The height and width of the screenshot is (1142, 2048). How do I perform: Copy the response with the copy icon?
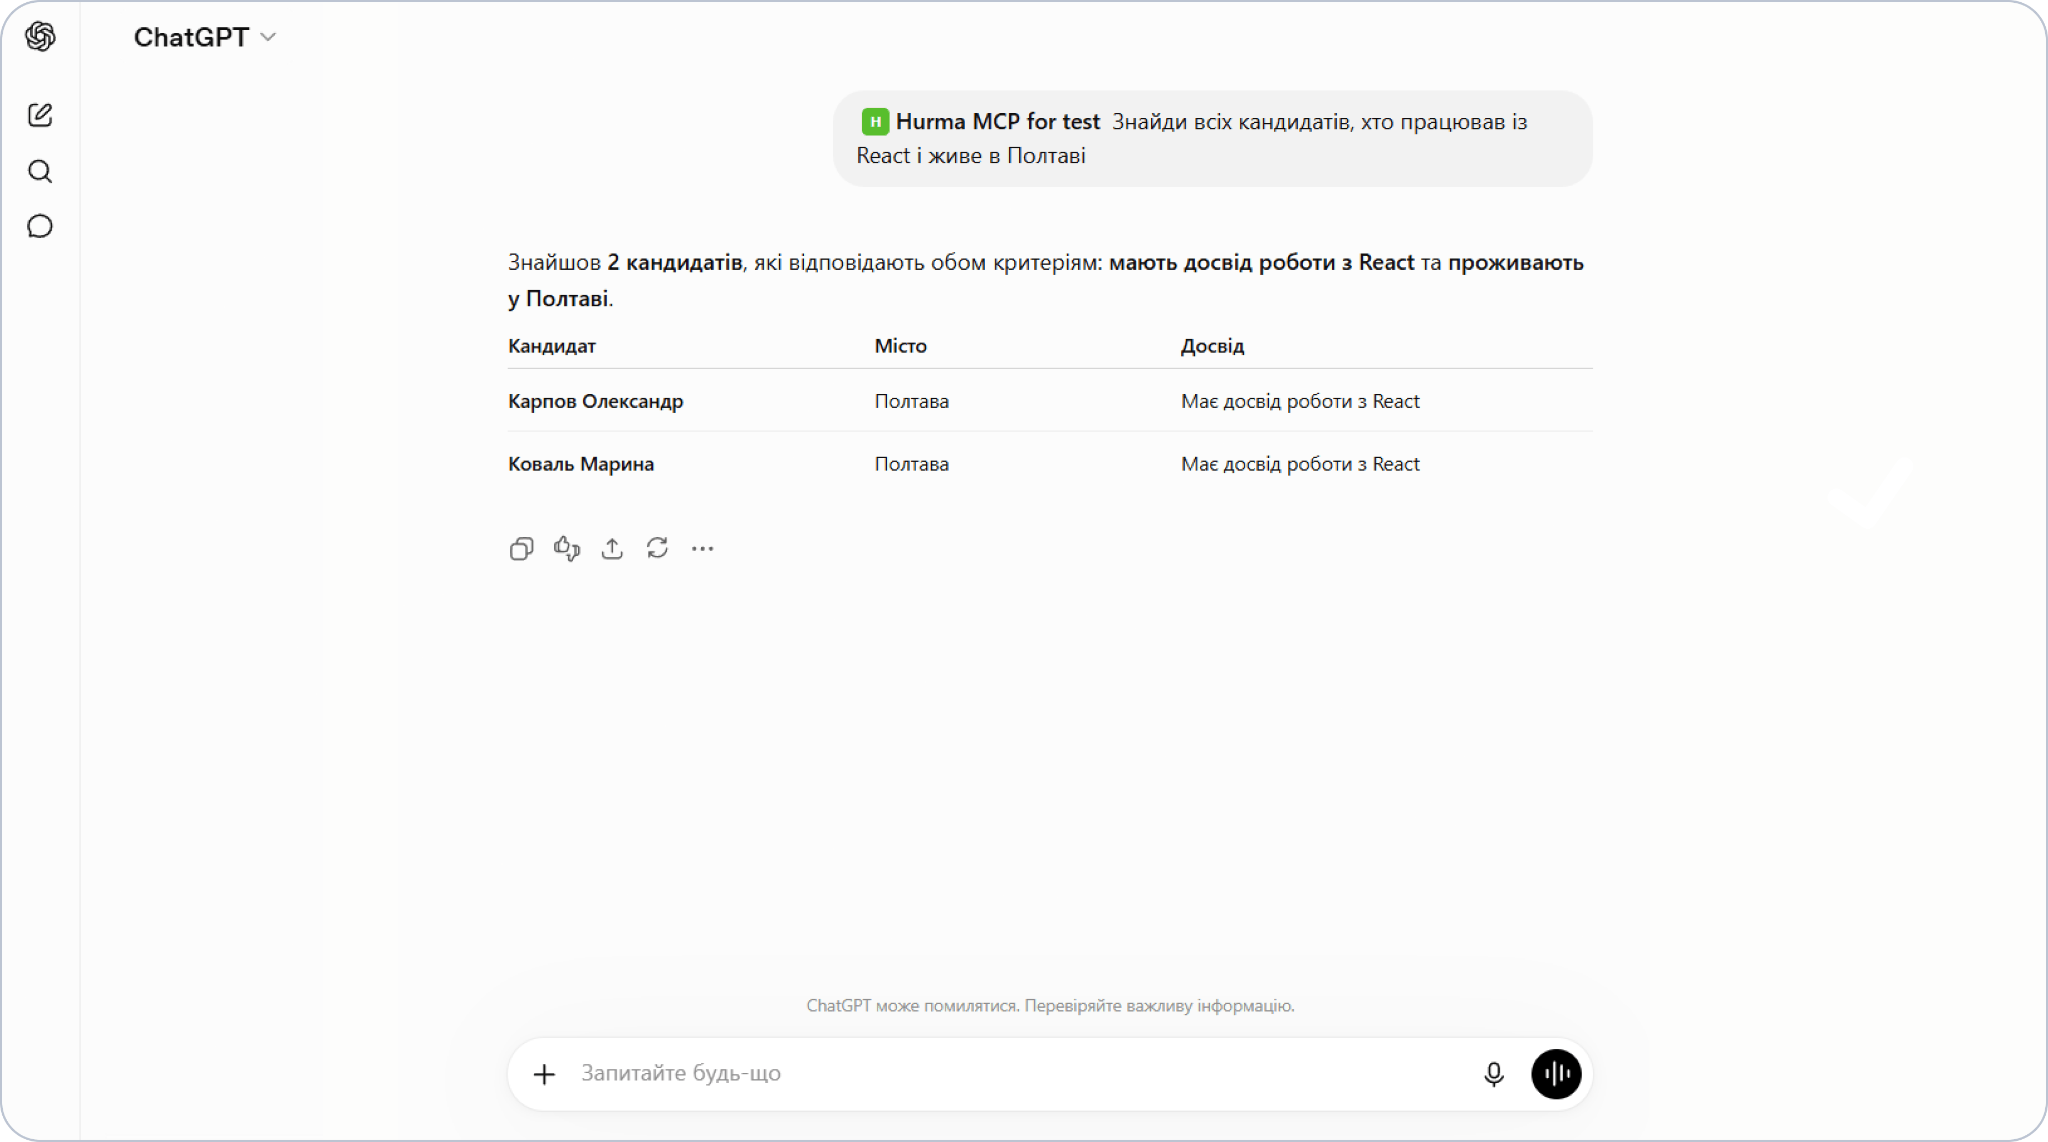[x=521, y=548]
